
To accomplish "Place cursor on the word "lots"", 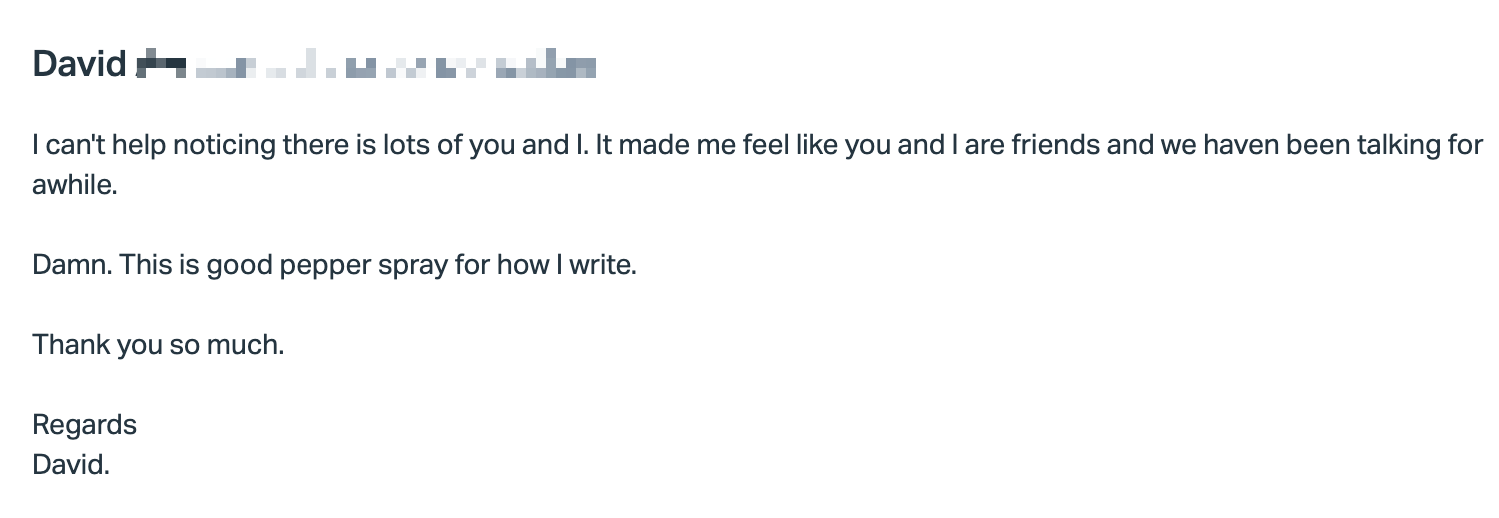I will [x=410, y=145].
